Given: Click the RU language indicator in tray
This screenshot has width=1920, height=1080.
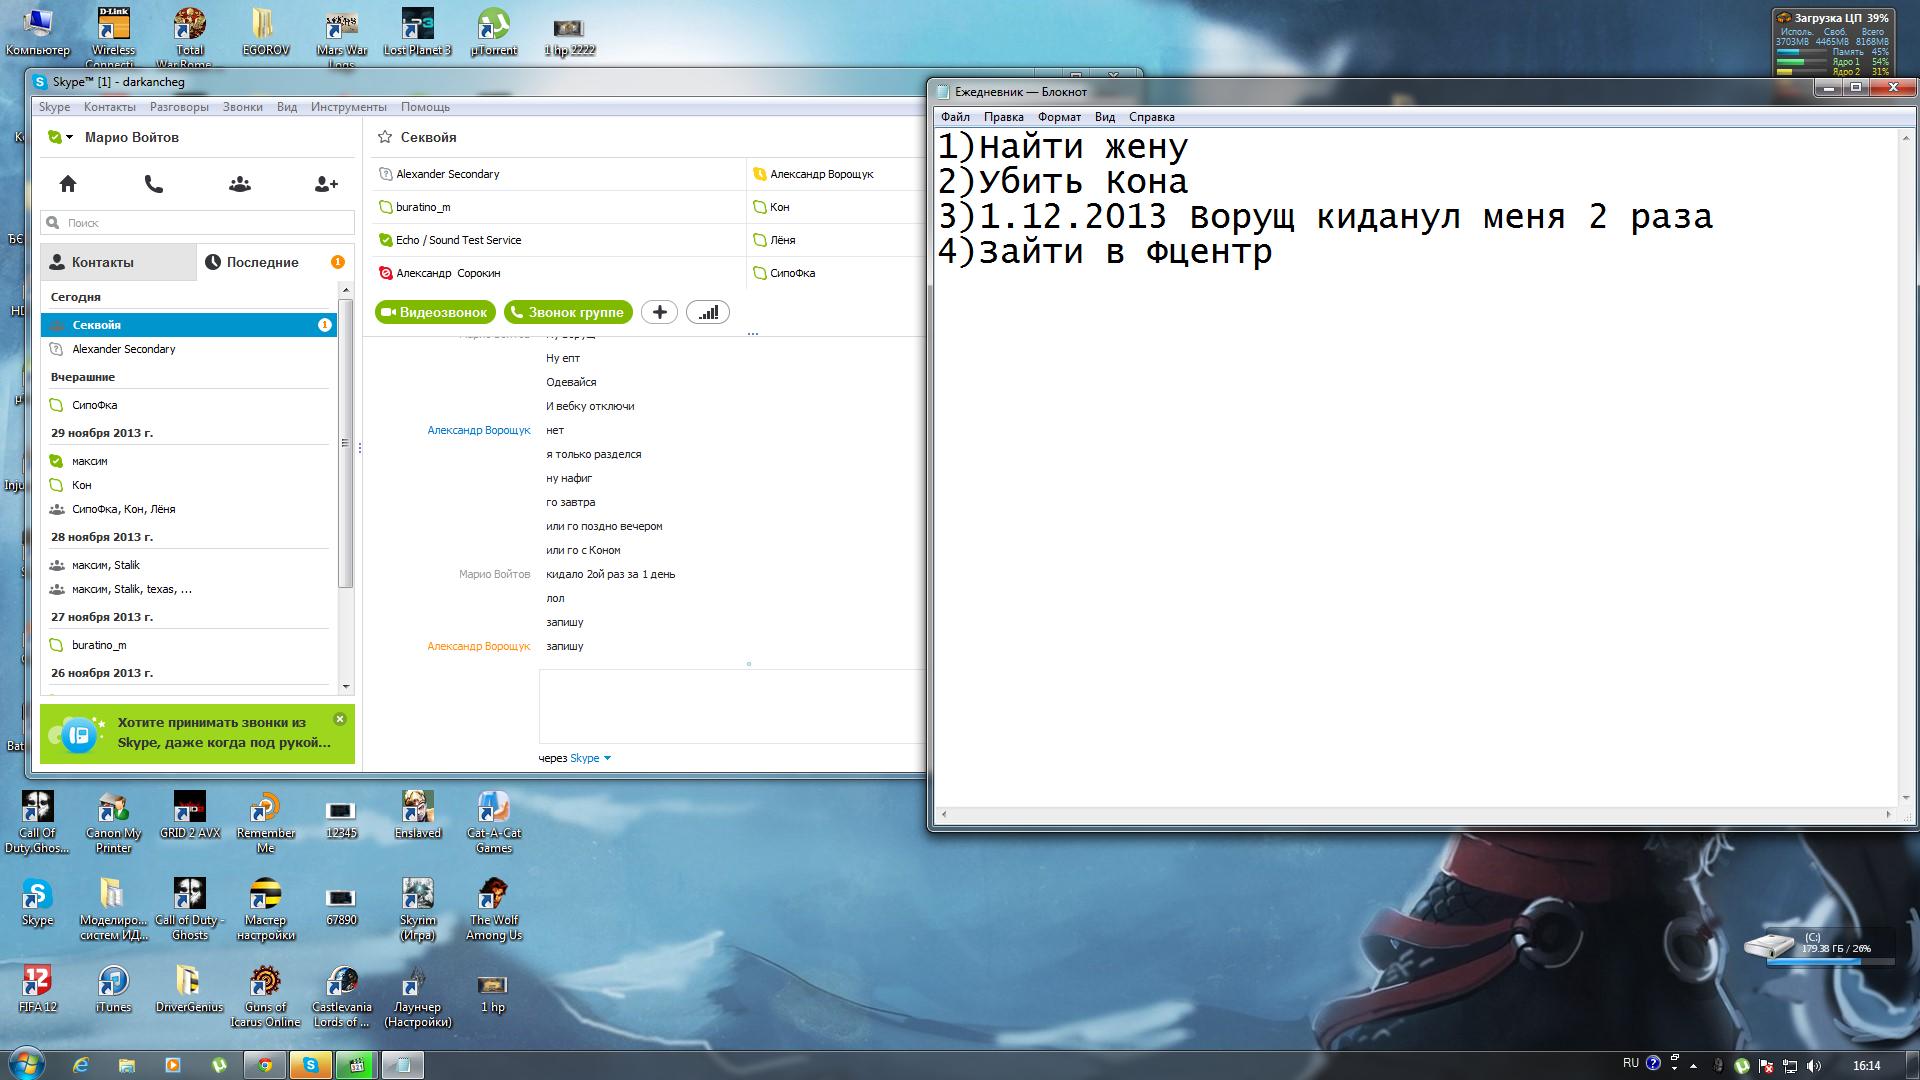Looking at the screenshot, I should (x=1631, y=1063).
